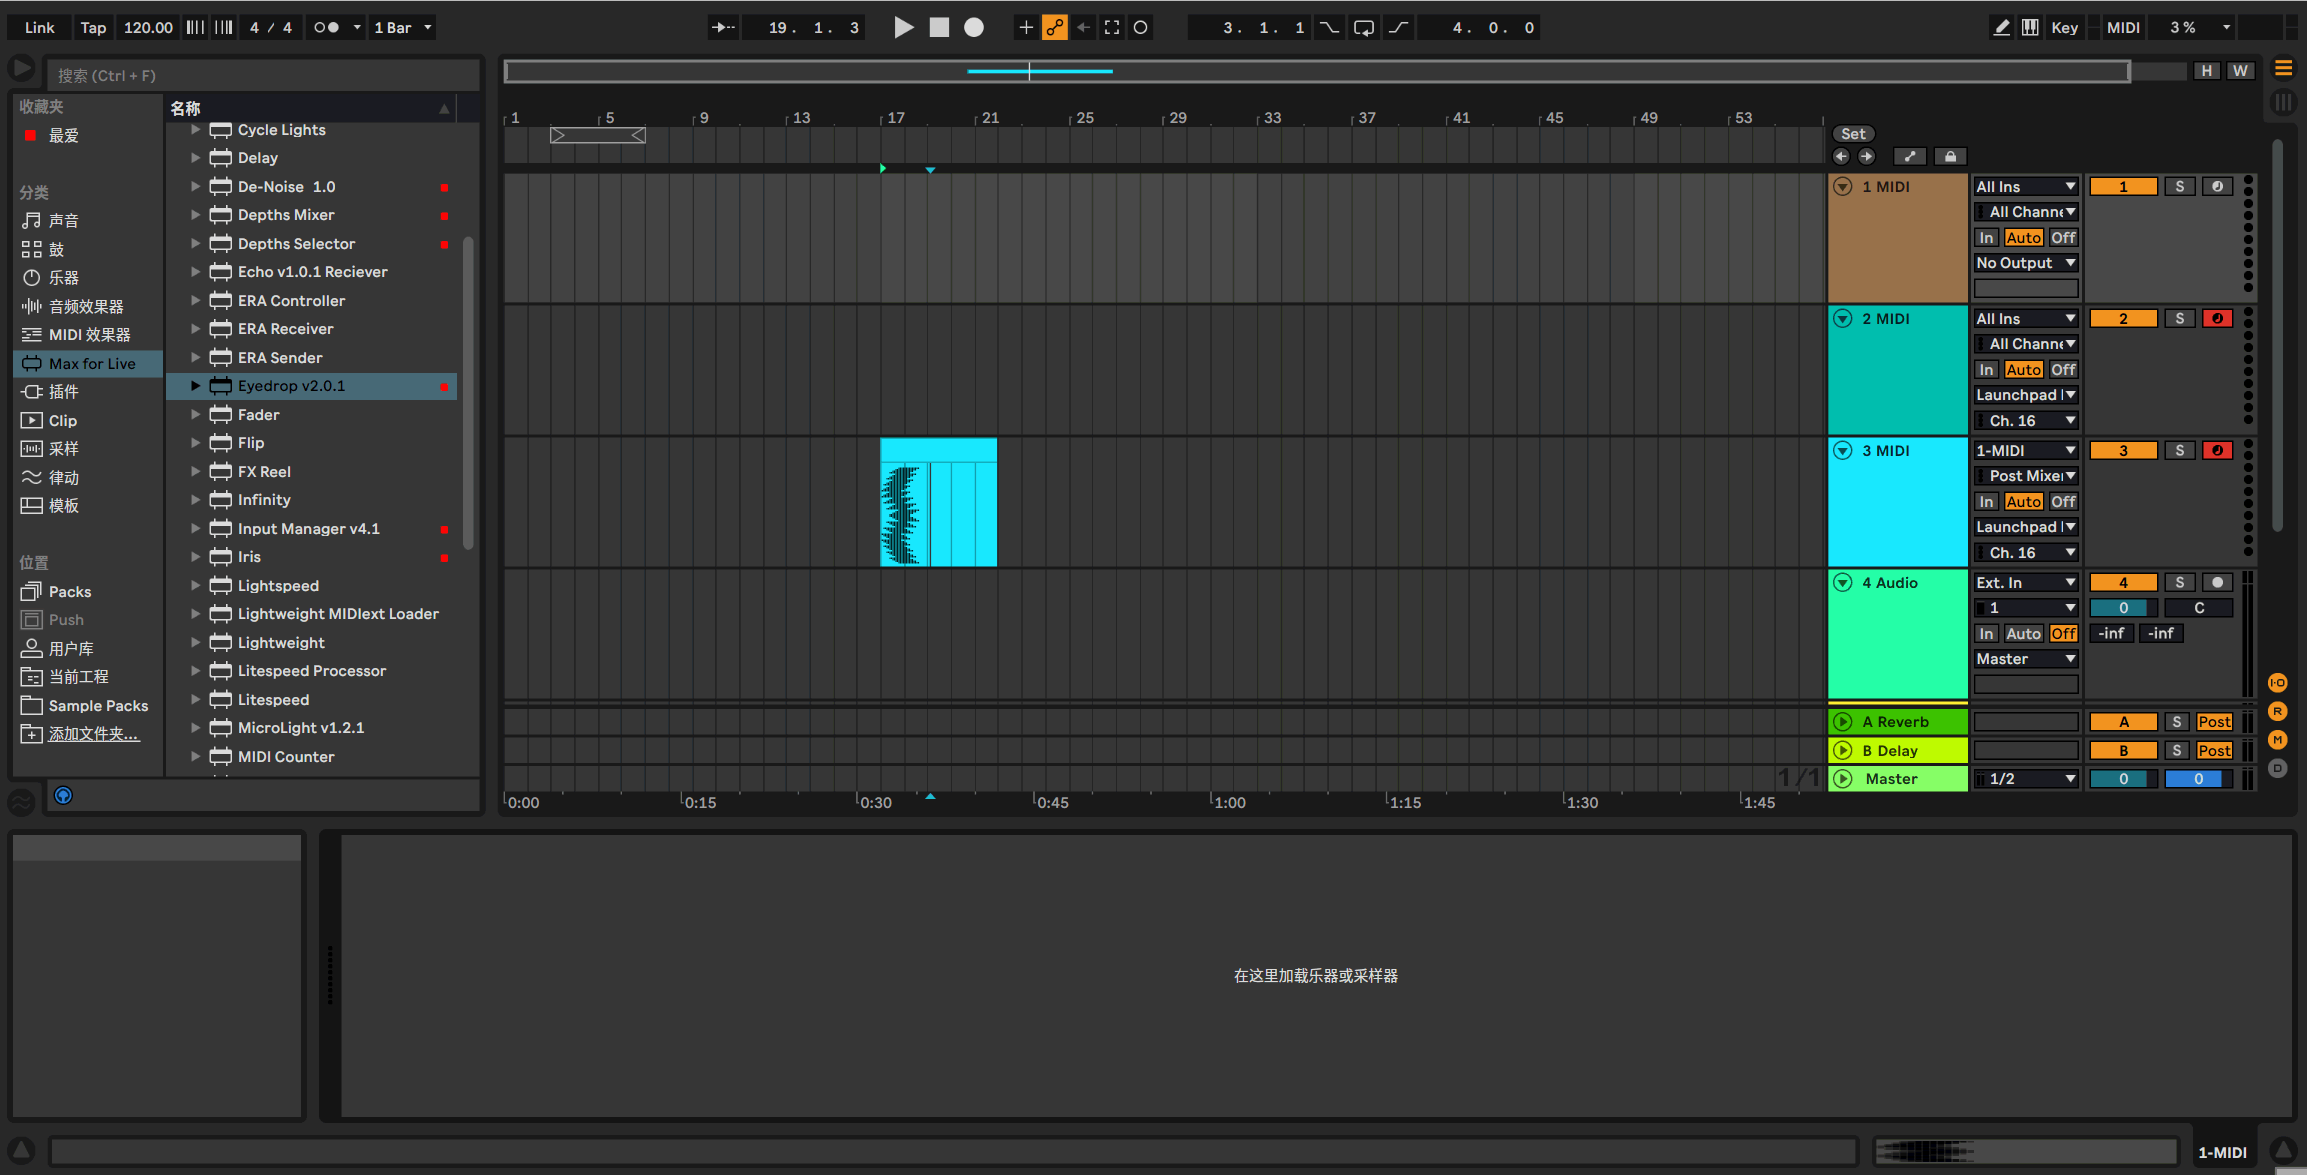
Task: Enable the Loop switch in transport
Action: coord(1363,27)
